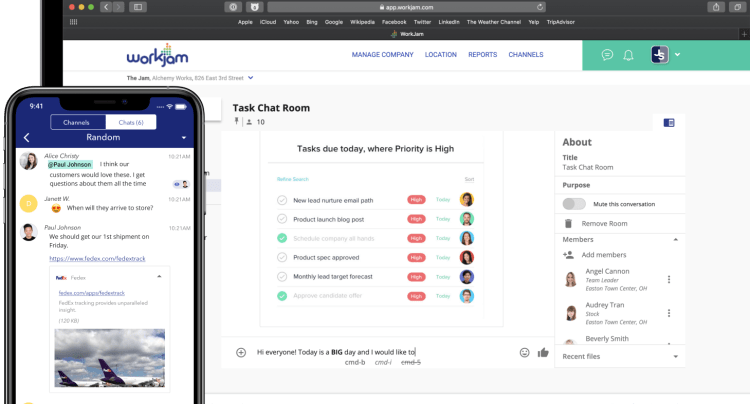Open options menu for Angel Cannon
This screenshot has height=404, width=750.
pos(669,279)
